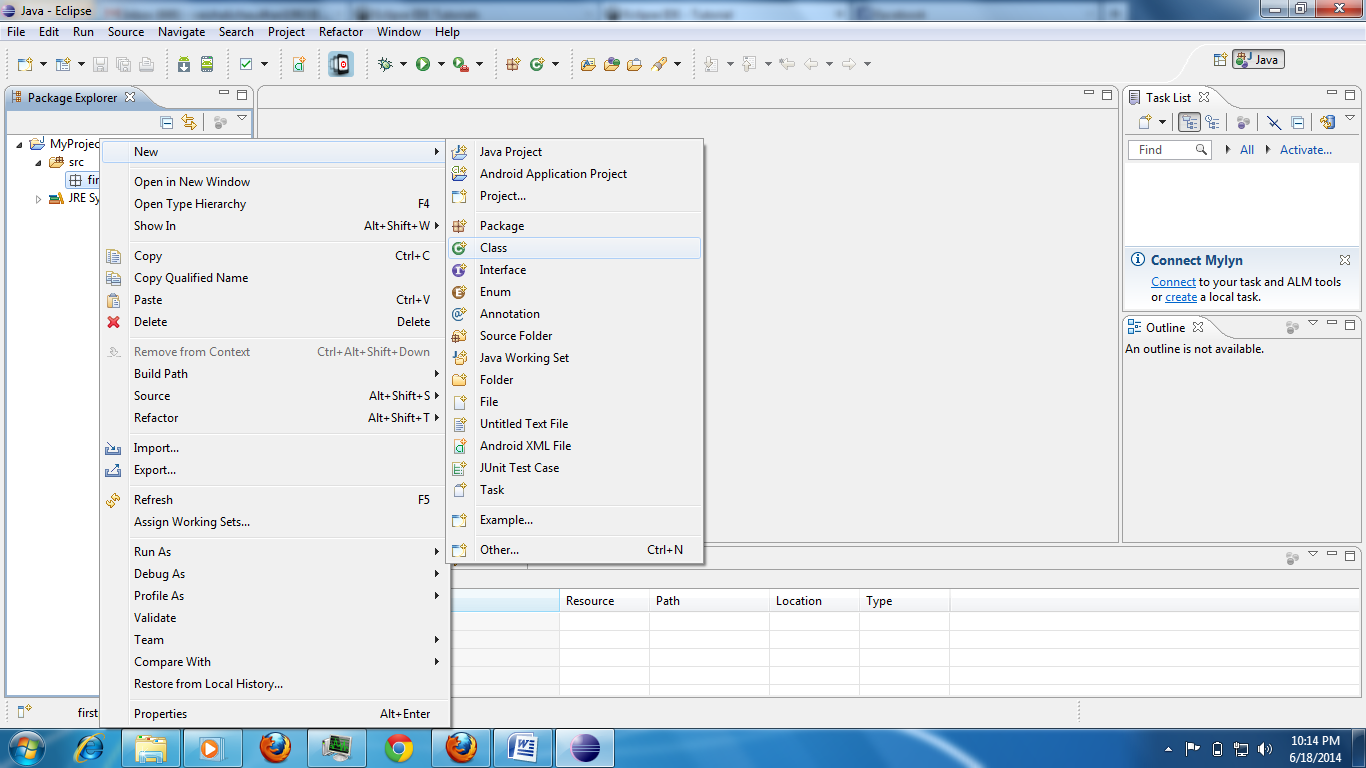Open the Run dropdown arrow

[x=440, y=64]
